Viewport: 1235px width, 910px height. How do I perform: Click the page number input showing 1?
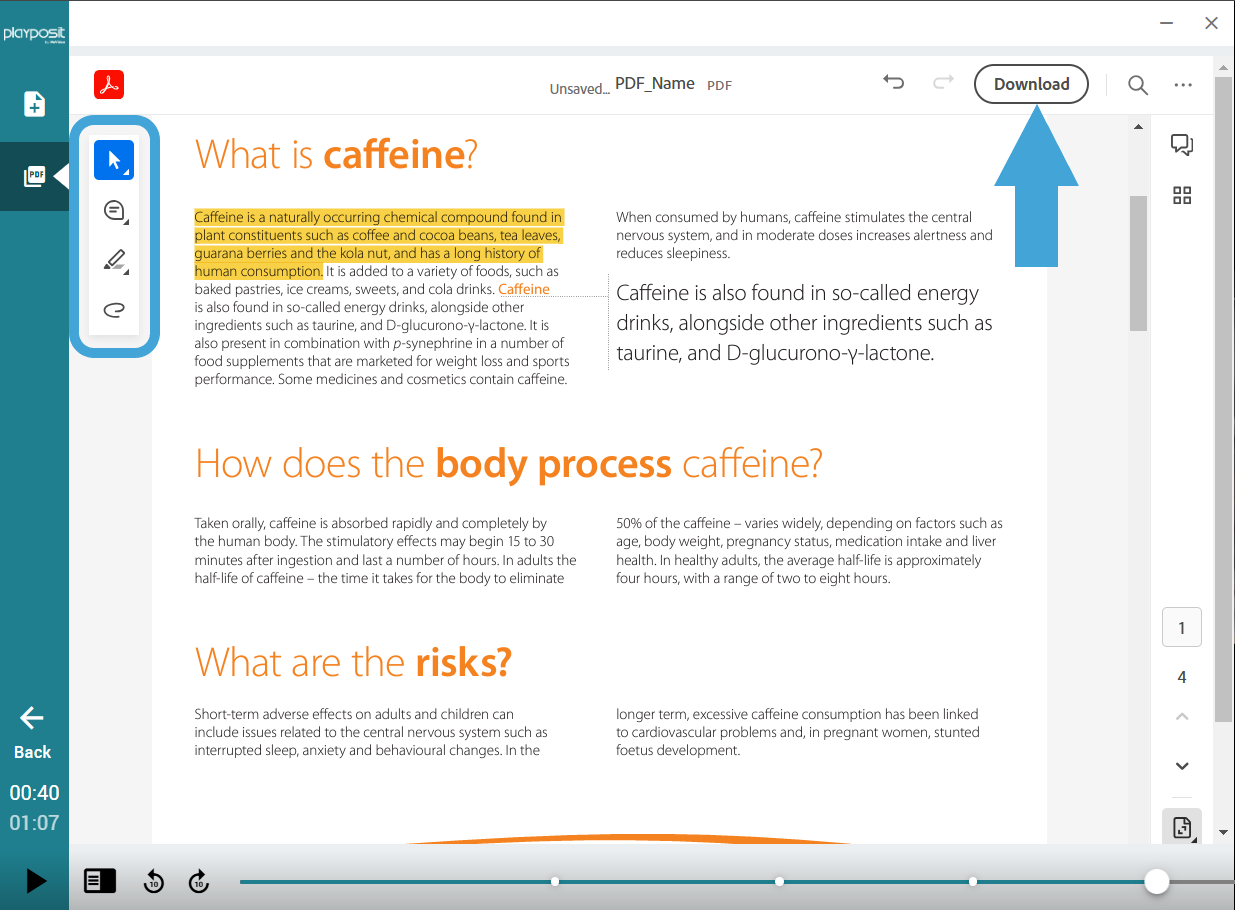[1181, 627]
